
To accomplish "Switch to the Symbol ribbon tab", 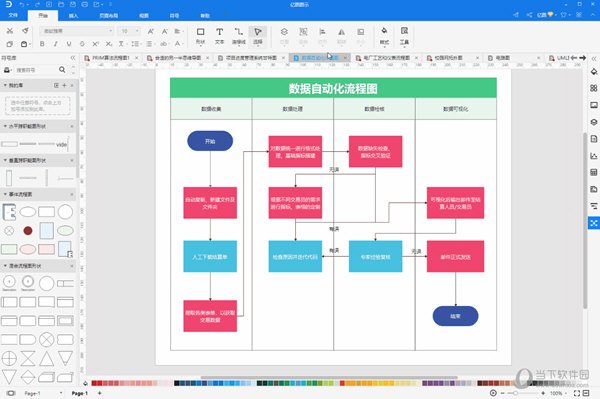I will [x=174, y=15].
